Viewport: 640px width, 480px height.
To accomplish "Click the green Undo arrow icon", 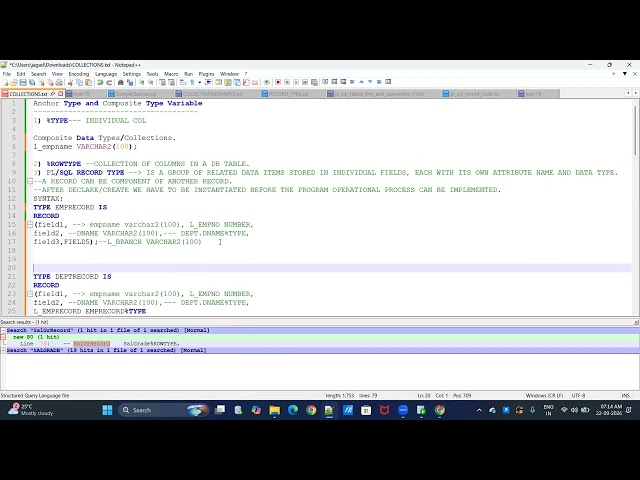I will click(x=100, y=82).
